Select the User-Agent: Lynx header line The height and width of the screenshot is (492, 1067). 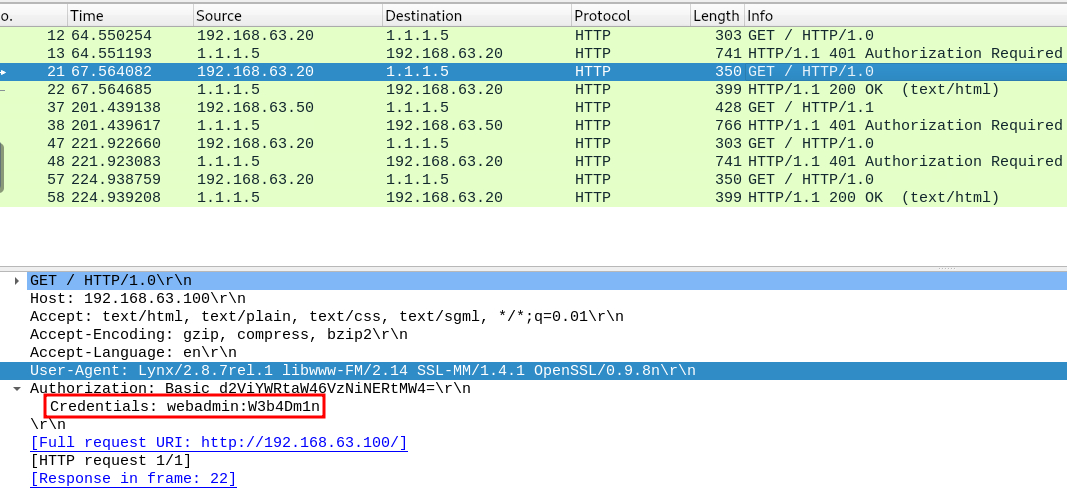362,371
